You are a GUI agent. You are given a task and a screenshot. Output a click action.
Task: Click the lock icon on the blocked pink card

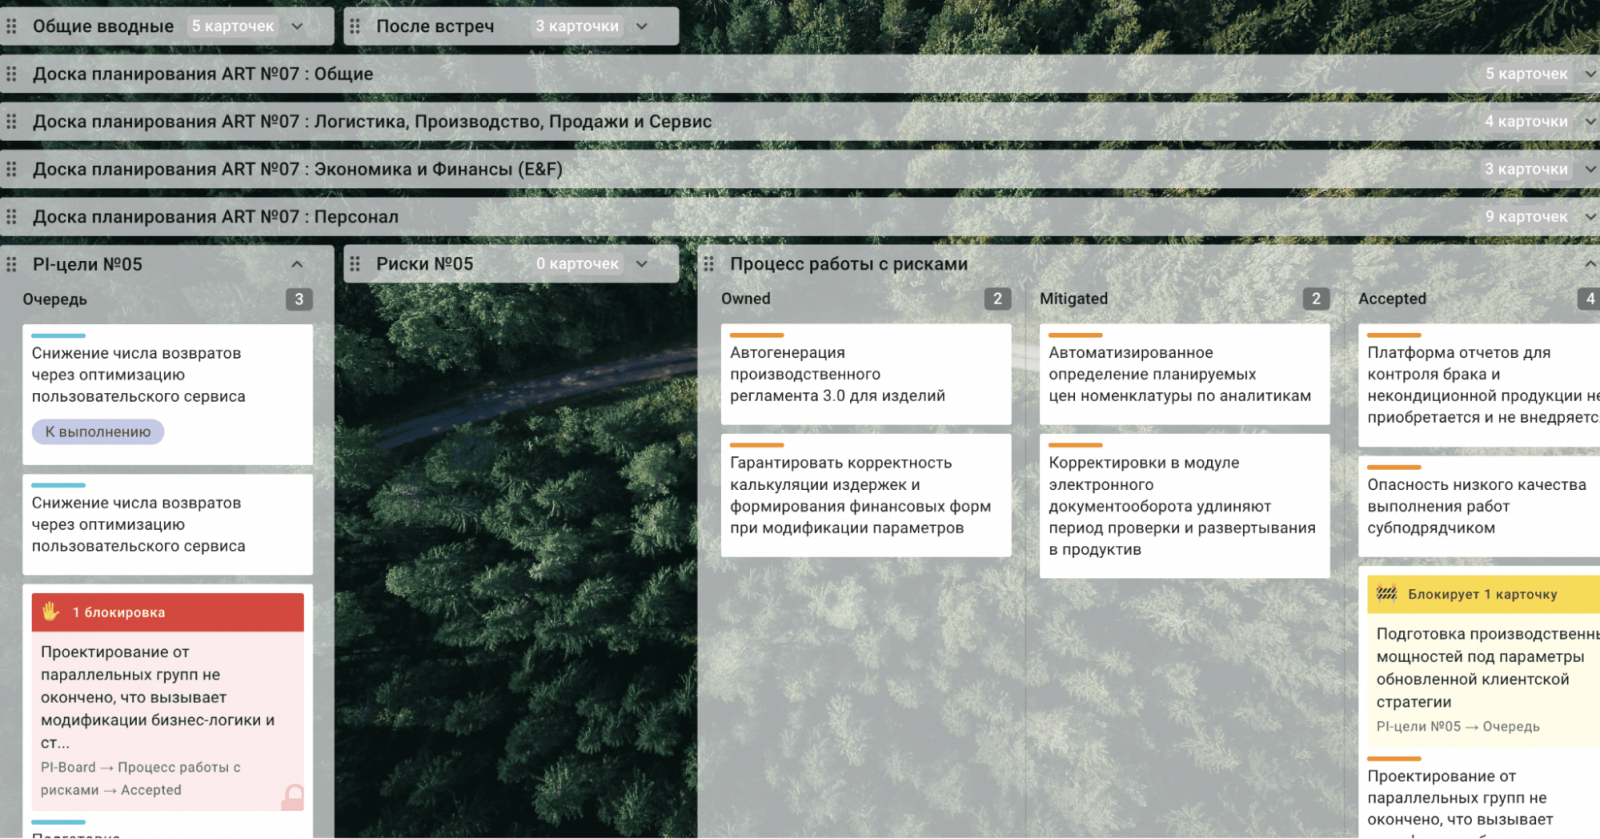[293, 797]
